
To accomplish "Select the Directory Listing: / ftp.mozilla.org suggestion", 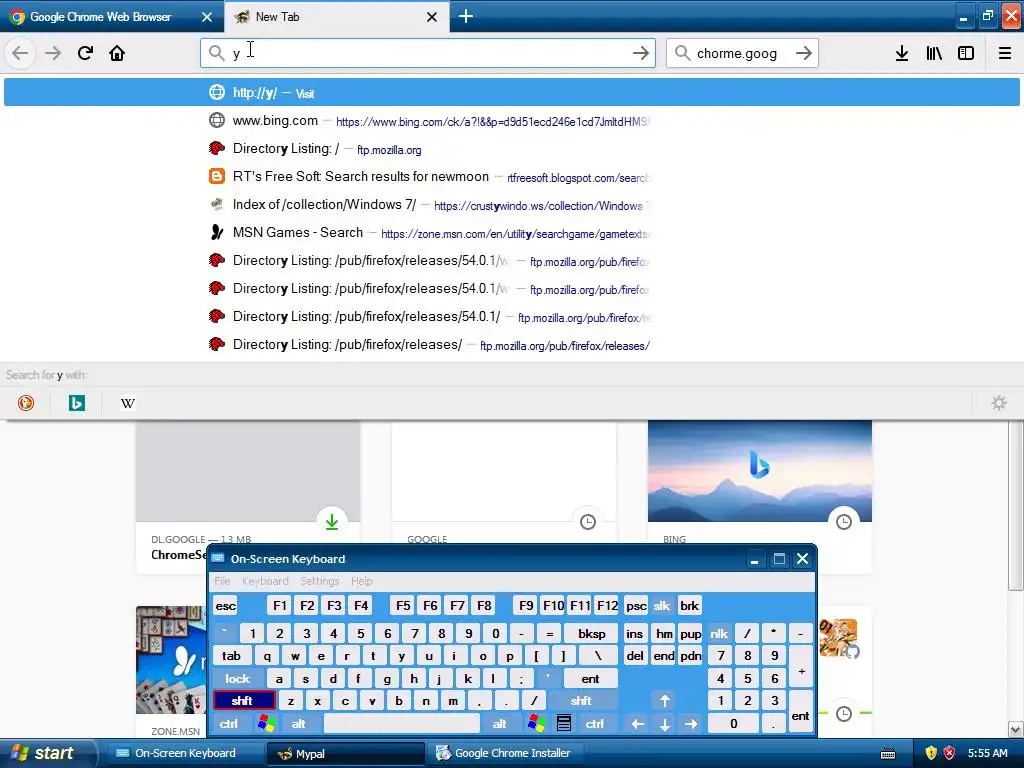I will 511,148.
